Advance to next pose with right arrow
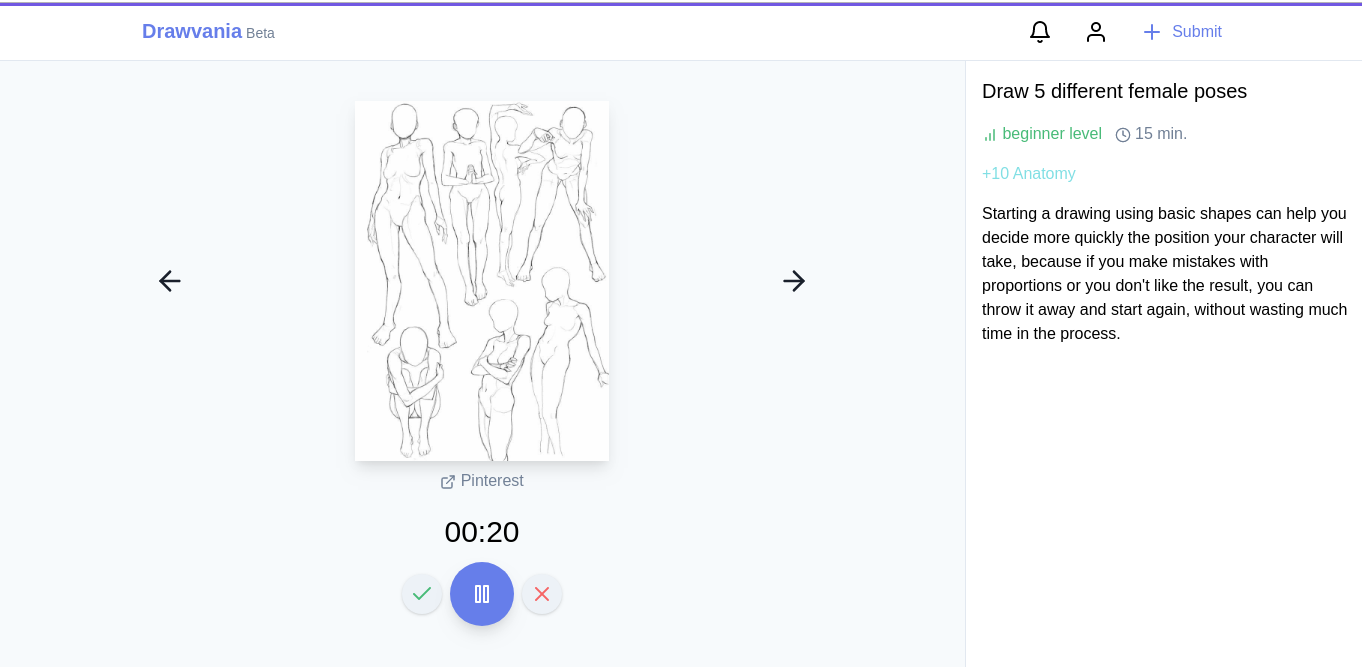Screen dimensions: 1362x667 (794, 281)
